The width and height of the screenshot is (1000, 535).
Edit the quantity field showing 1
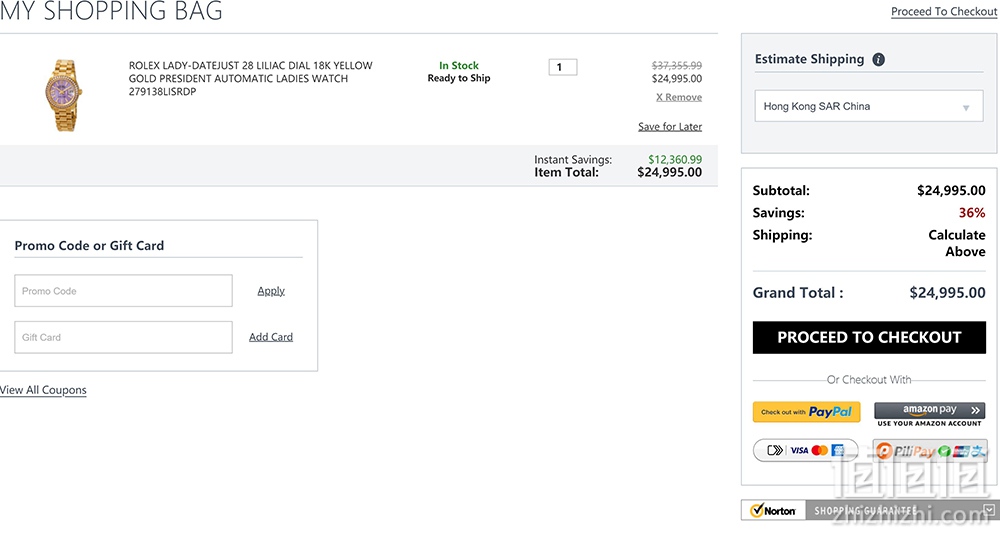coord(562,67)
